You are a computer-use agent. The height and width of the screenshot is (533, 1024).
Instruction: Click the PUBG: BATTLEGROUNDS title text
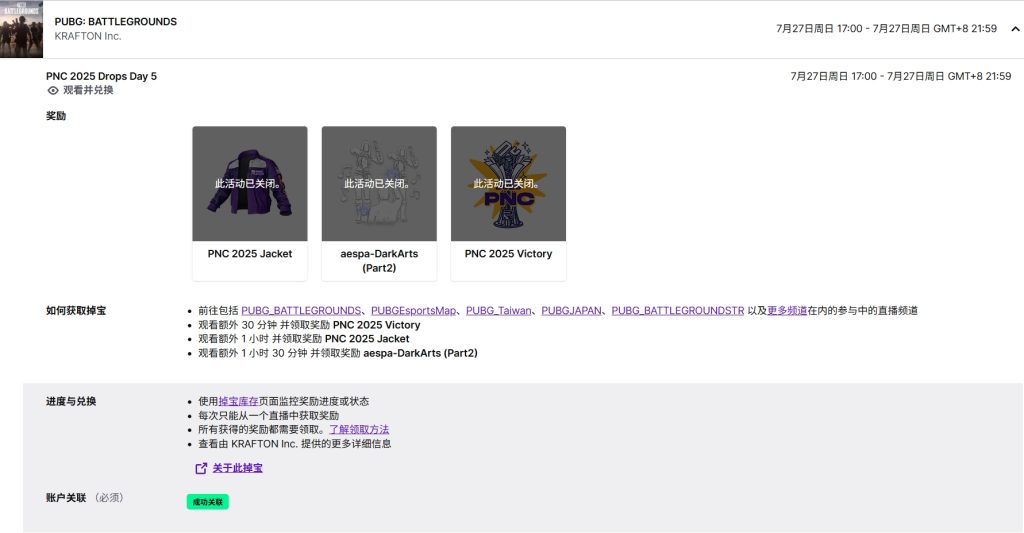(116, 22)
